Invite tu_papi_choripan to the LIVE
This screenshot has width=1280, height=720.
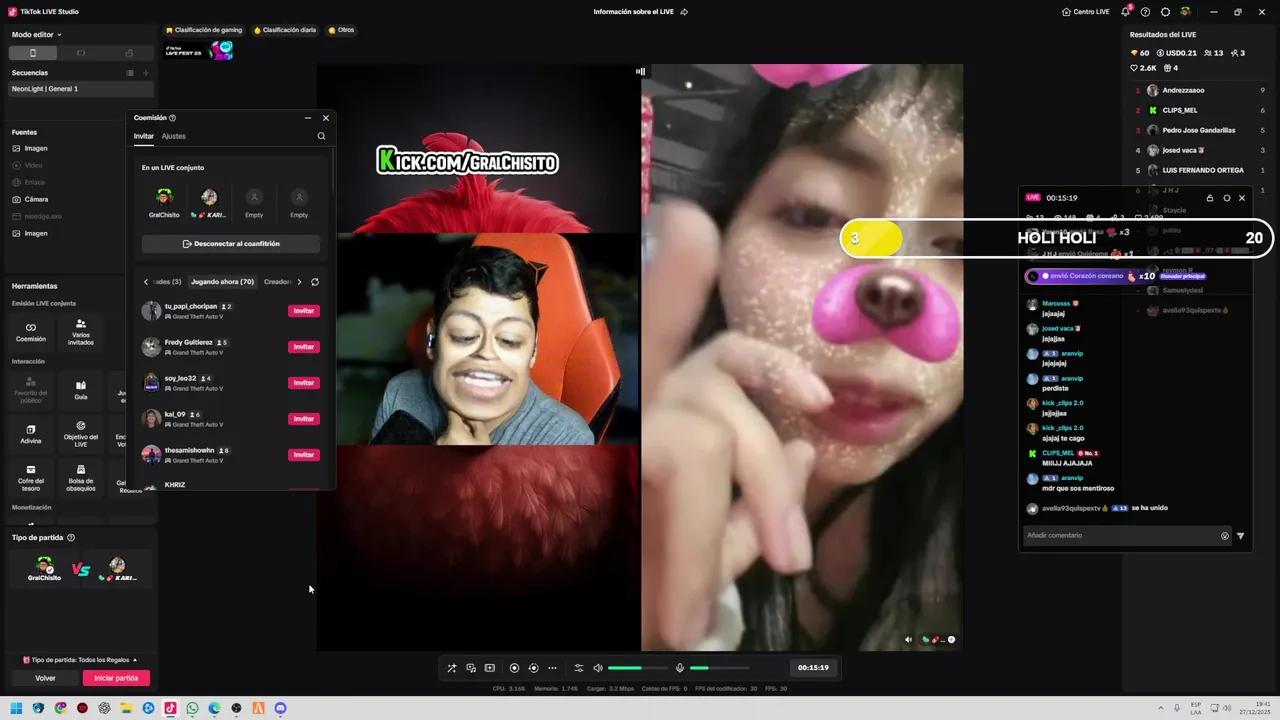[303, 310]
